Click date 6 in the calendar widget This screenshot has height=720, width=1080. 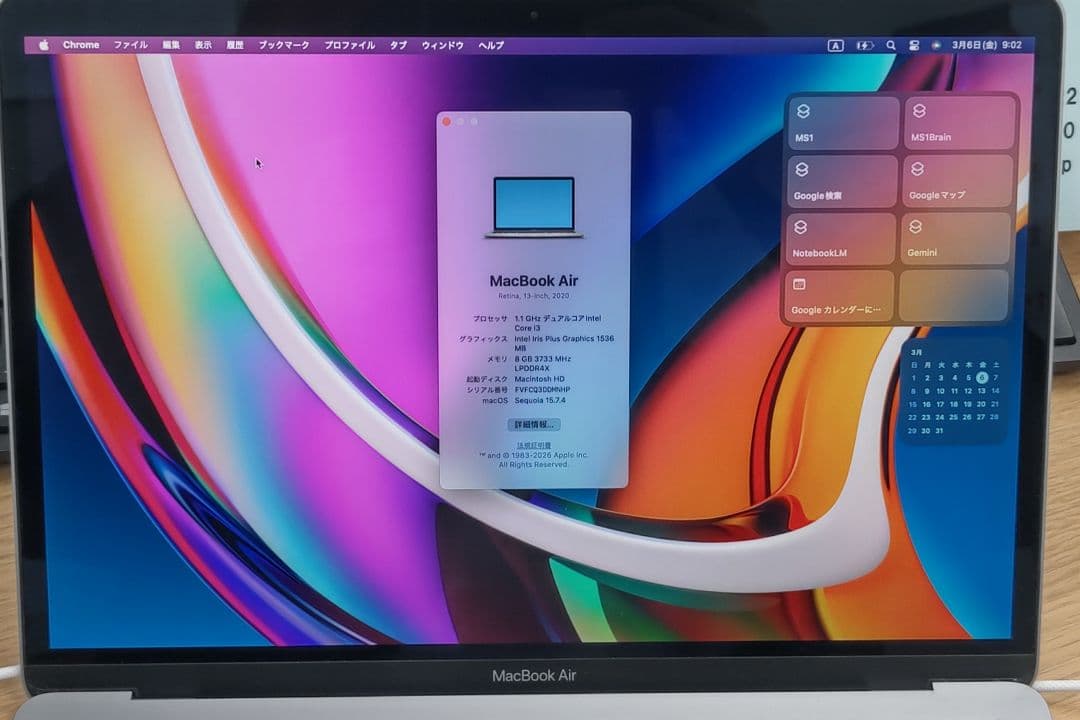(982, 378)
